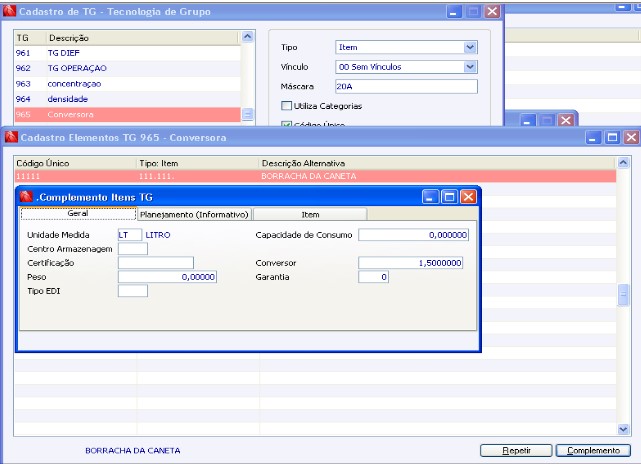Click the Peso field showing 0,00000
This screenshot has height=464, width=641.
(x=167, y=277)
